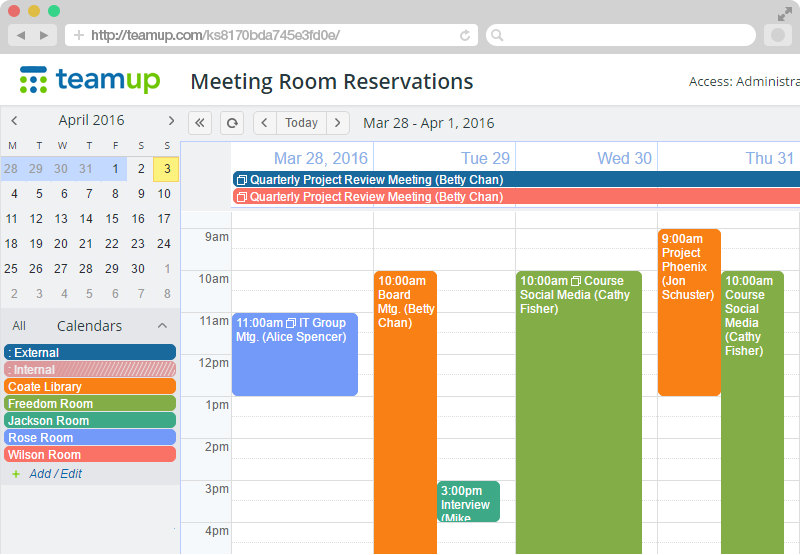Open the 10:00am Board Mtg. event

click(x=405, y=412)
